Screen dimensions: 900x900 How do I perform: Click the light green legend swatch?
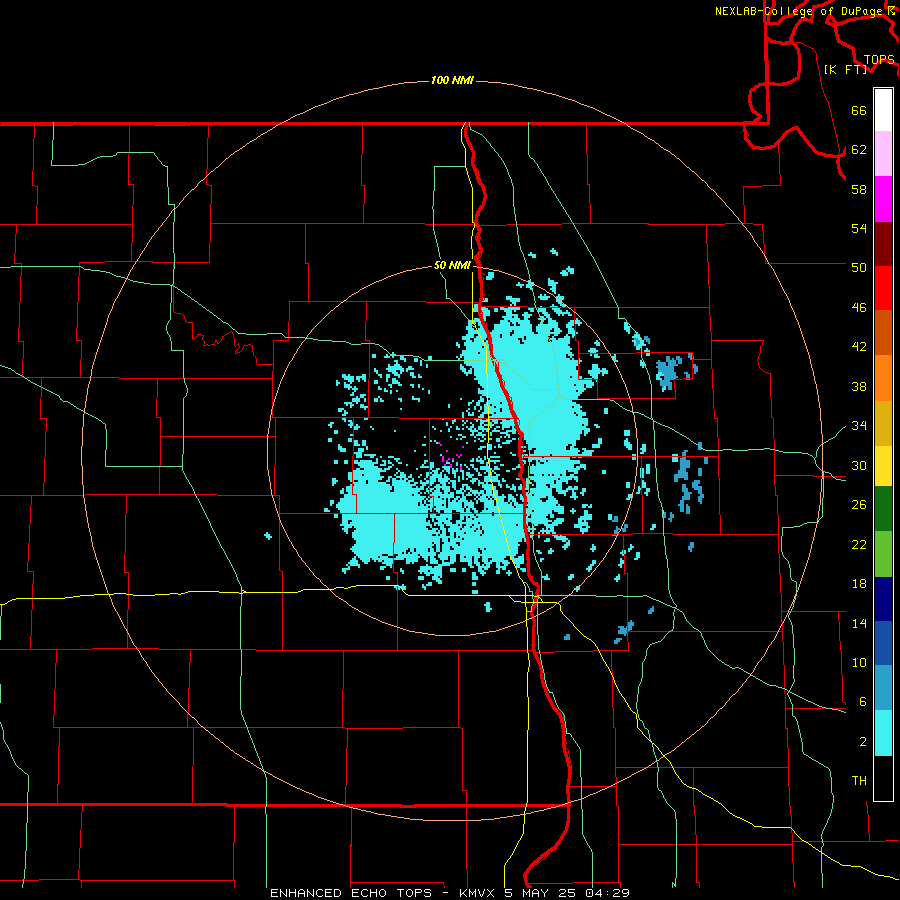(883, 554)
